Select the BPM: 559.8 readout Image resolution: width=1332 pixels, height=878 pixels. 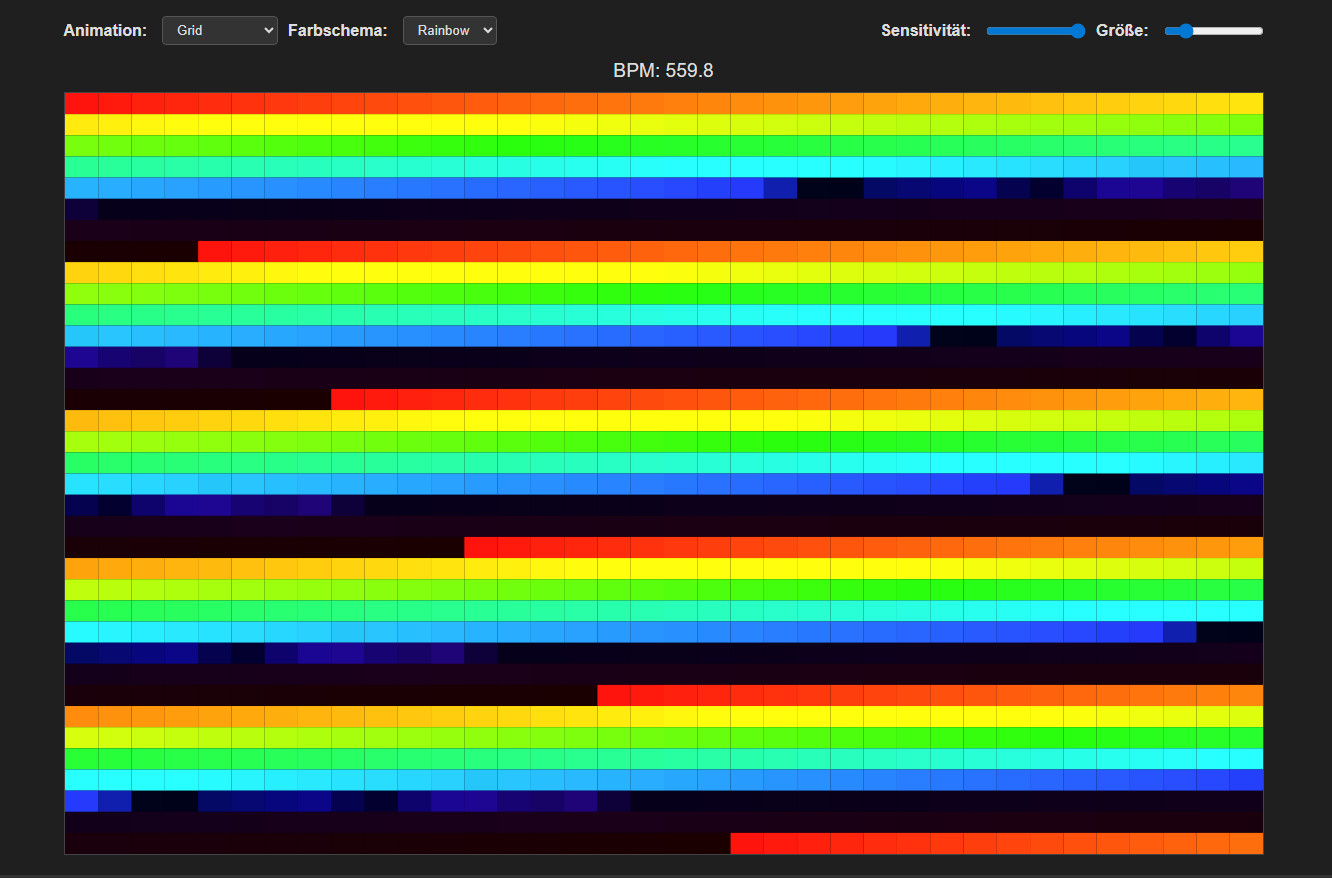(x=664, y=70)
